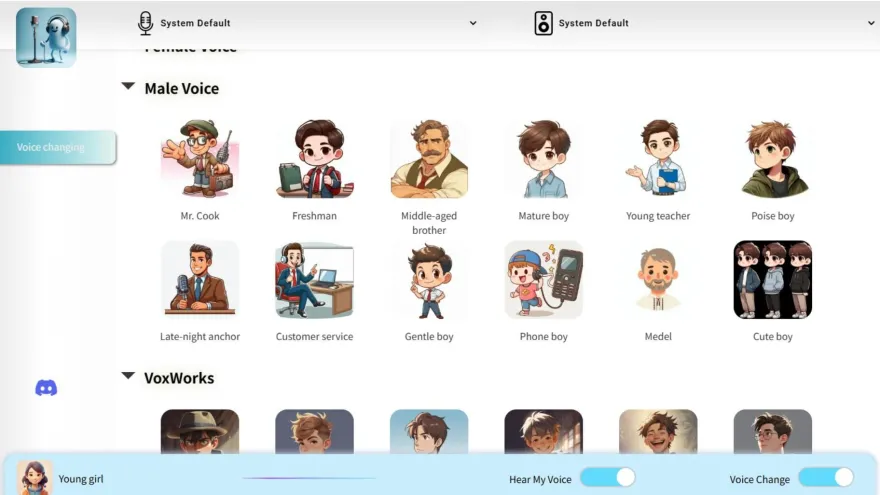
Task: Open the Voice changing sidebar tab
Action: pyautogui.click(x=58, y=147)
